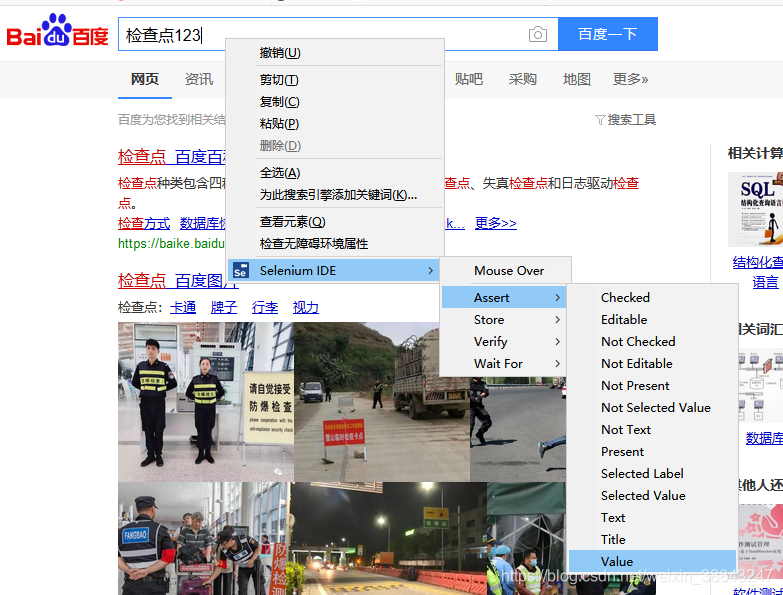Open the roadside truck checkpoint photo

(382, 402)
